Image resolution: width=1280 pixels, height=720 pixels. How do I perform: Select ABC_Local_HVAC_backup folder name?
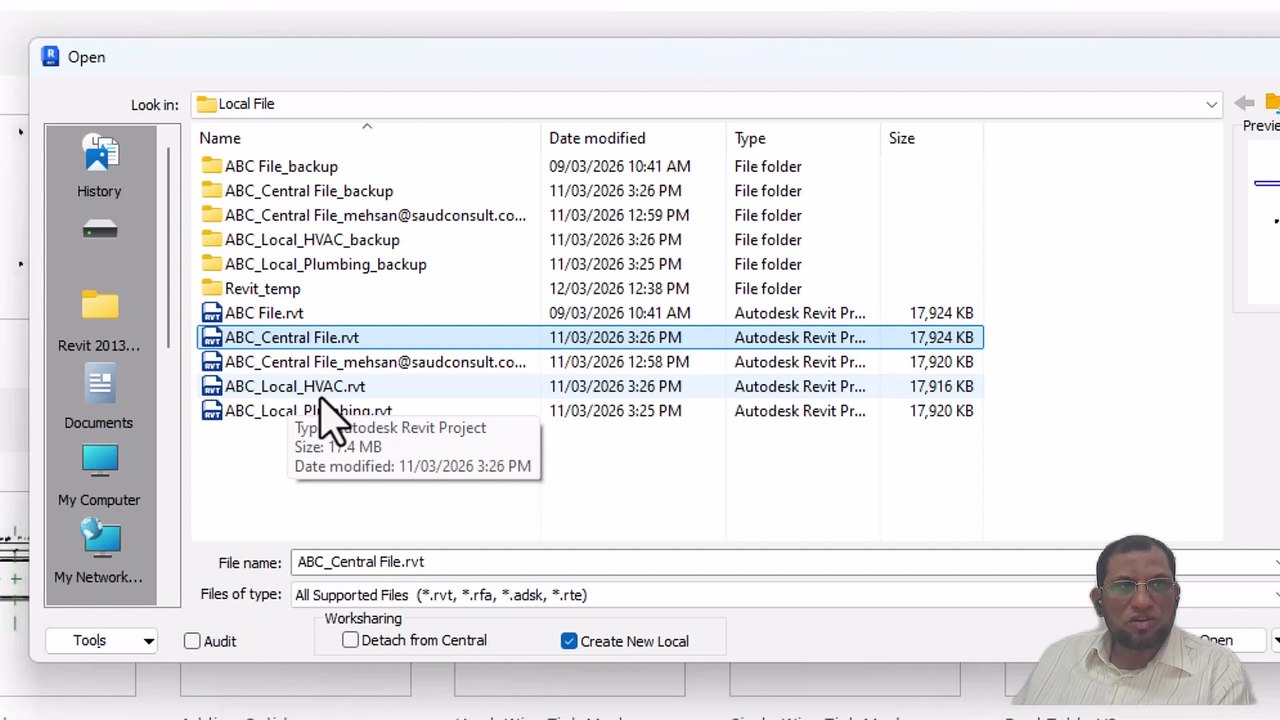[312, 240]
